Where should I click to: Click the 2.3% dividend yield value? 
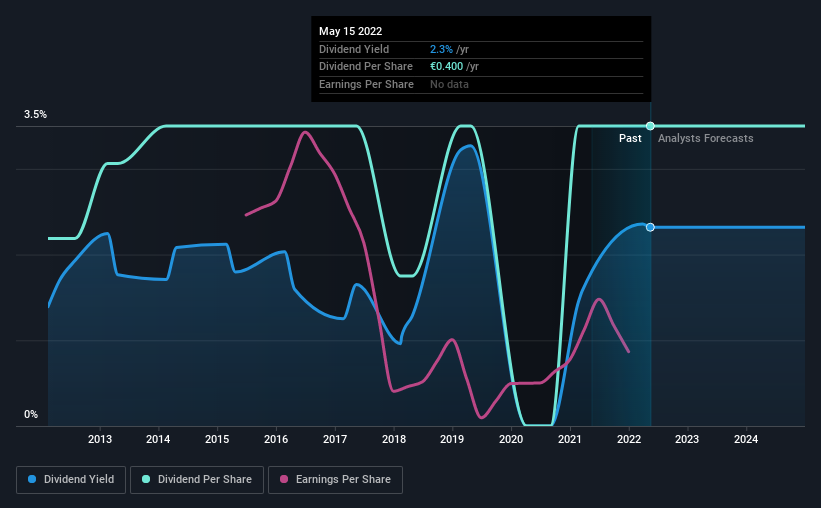(x=441, y=49)
